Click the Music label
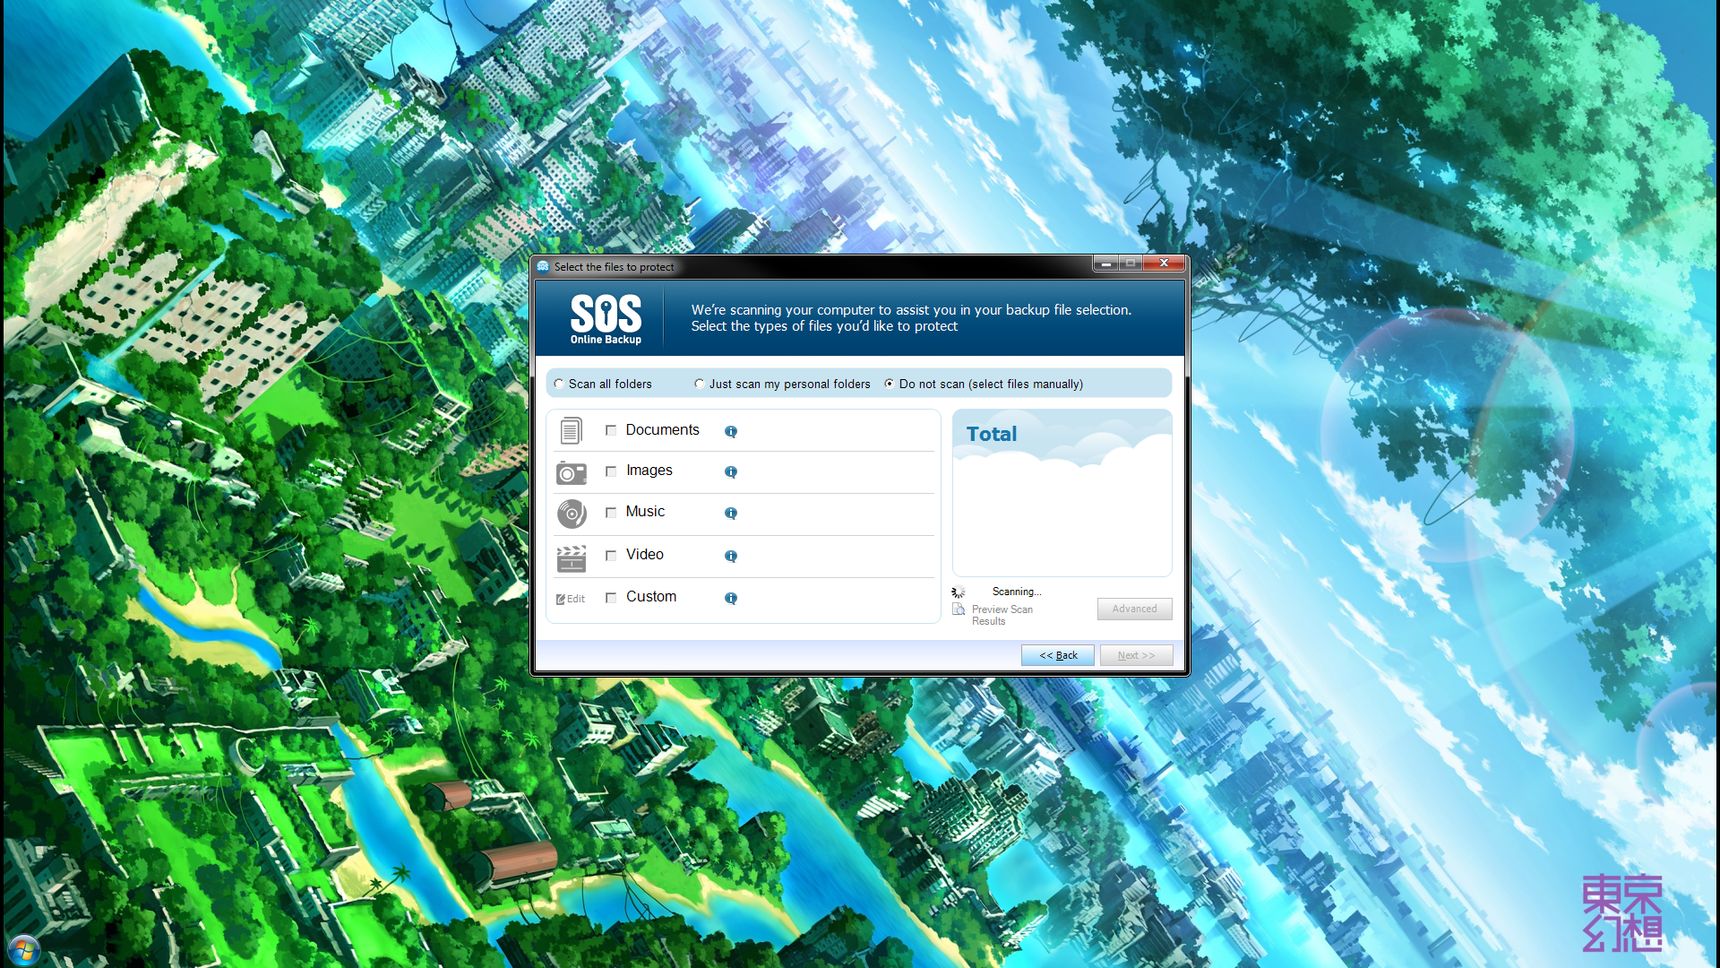The image size is (1720, 968). tap(645, 512)
